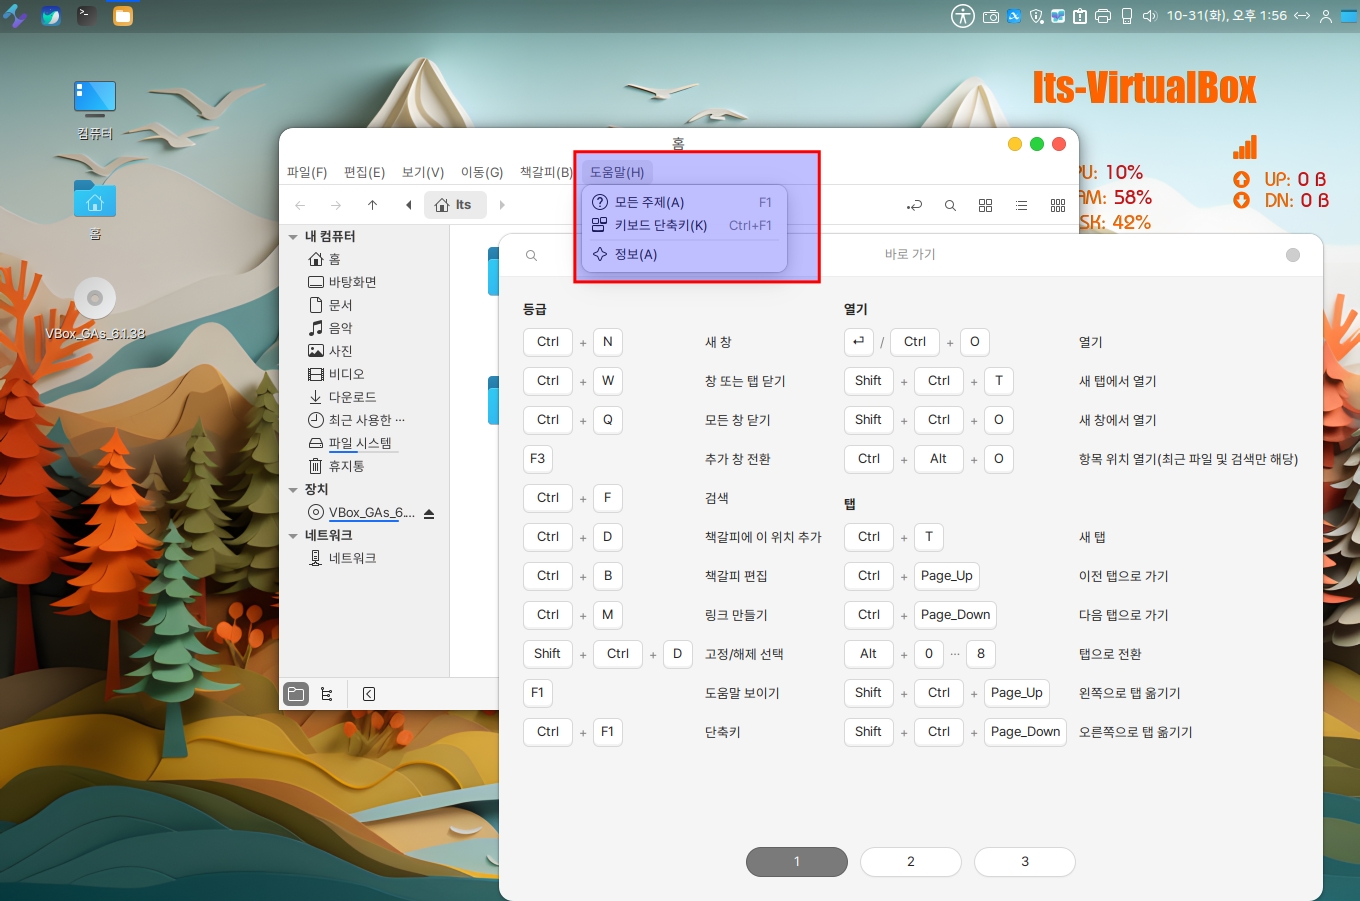1360x901 pixels.
Task: Click the its home path button
Action: (x=454, y=205)
